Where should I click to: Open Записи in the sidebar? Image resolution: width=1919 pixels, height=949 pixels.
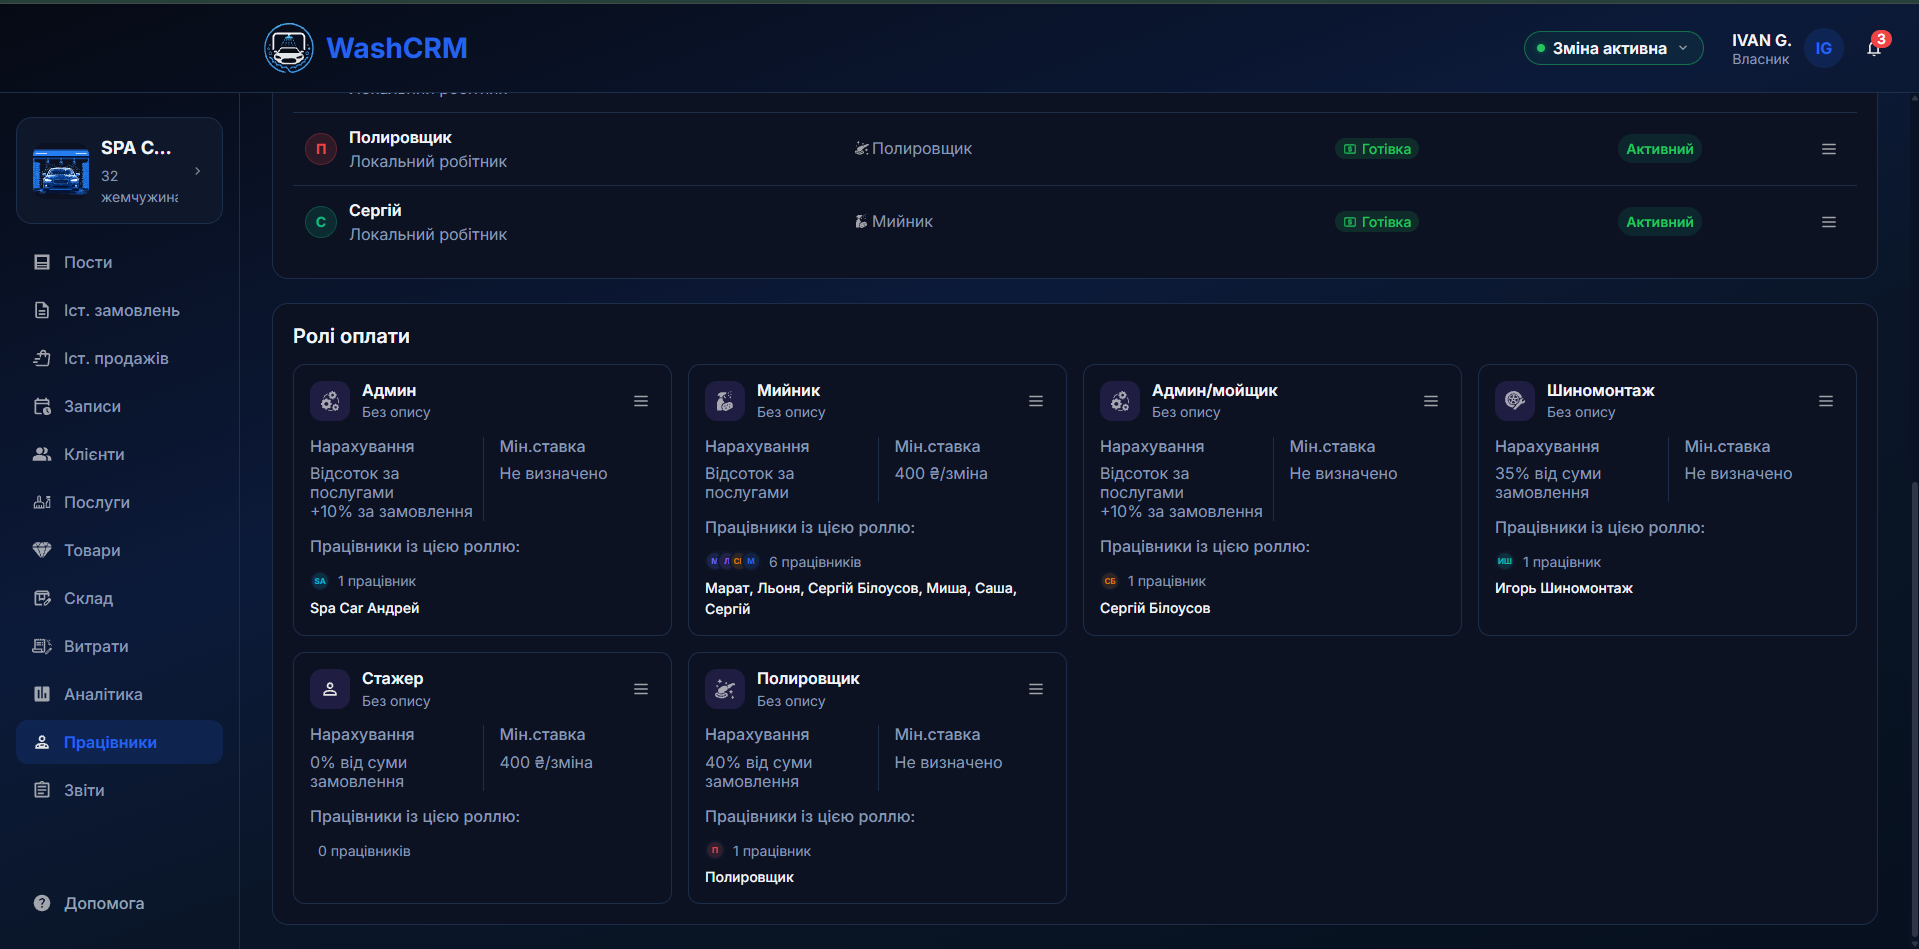(x=119, y=406)
